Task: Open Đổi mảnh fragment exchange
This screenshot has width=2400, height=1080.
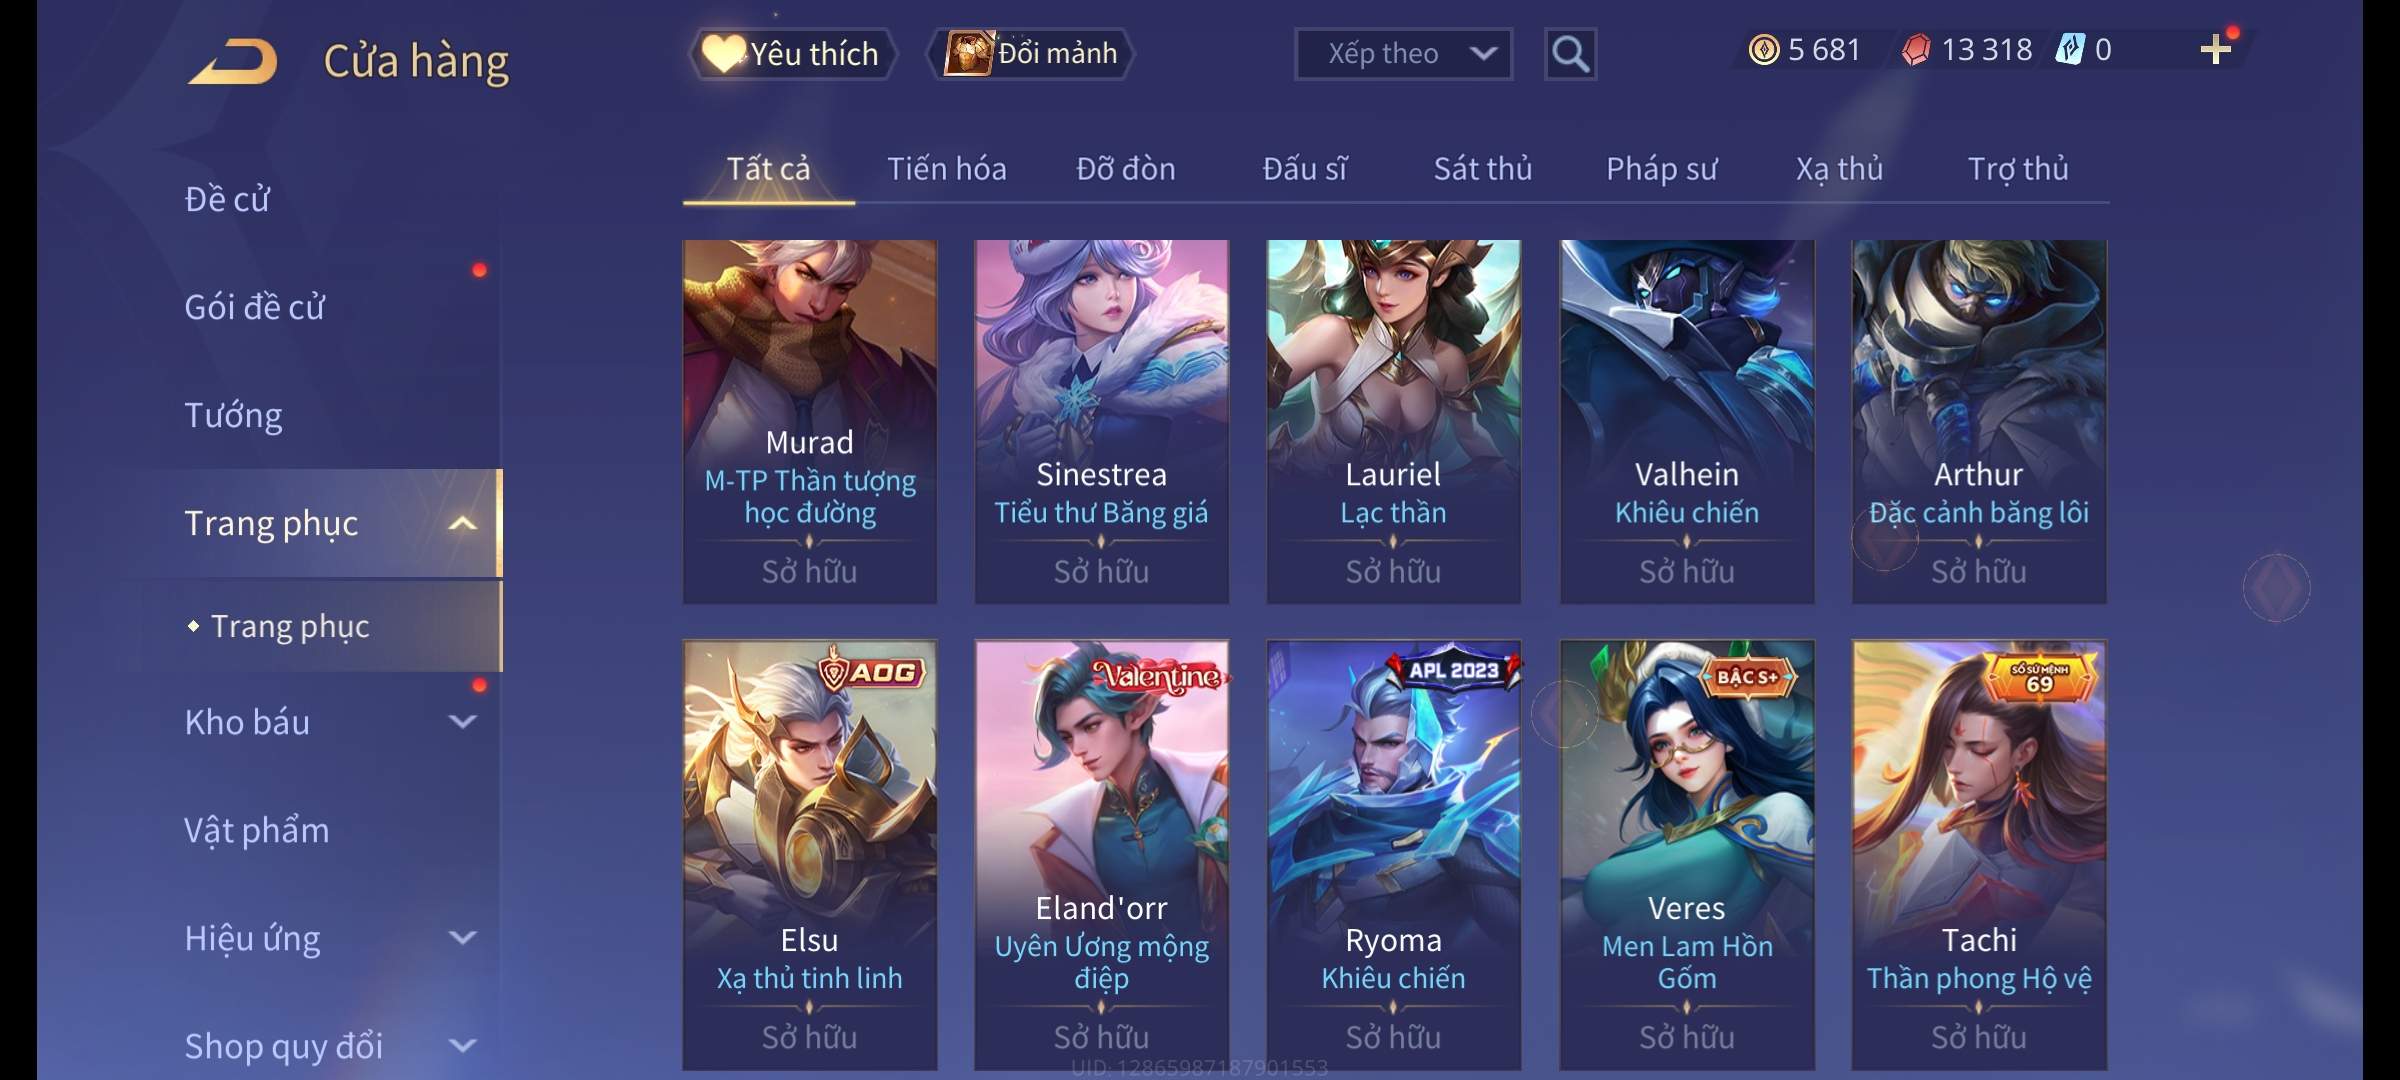Action: pos(1031,54)
